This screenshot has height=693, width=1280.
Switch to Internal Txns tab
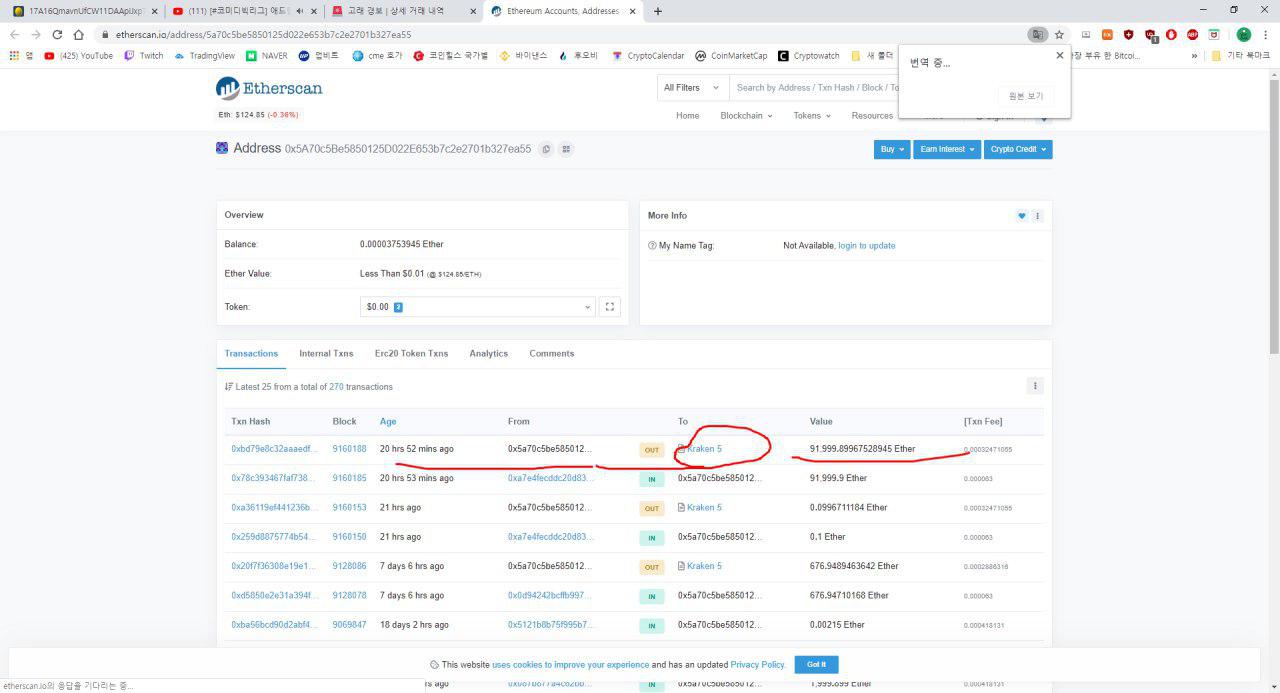pos(326,354)
